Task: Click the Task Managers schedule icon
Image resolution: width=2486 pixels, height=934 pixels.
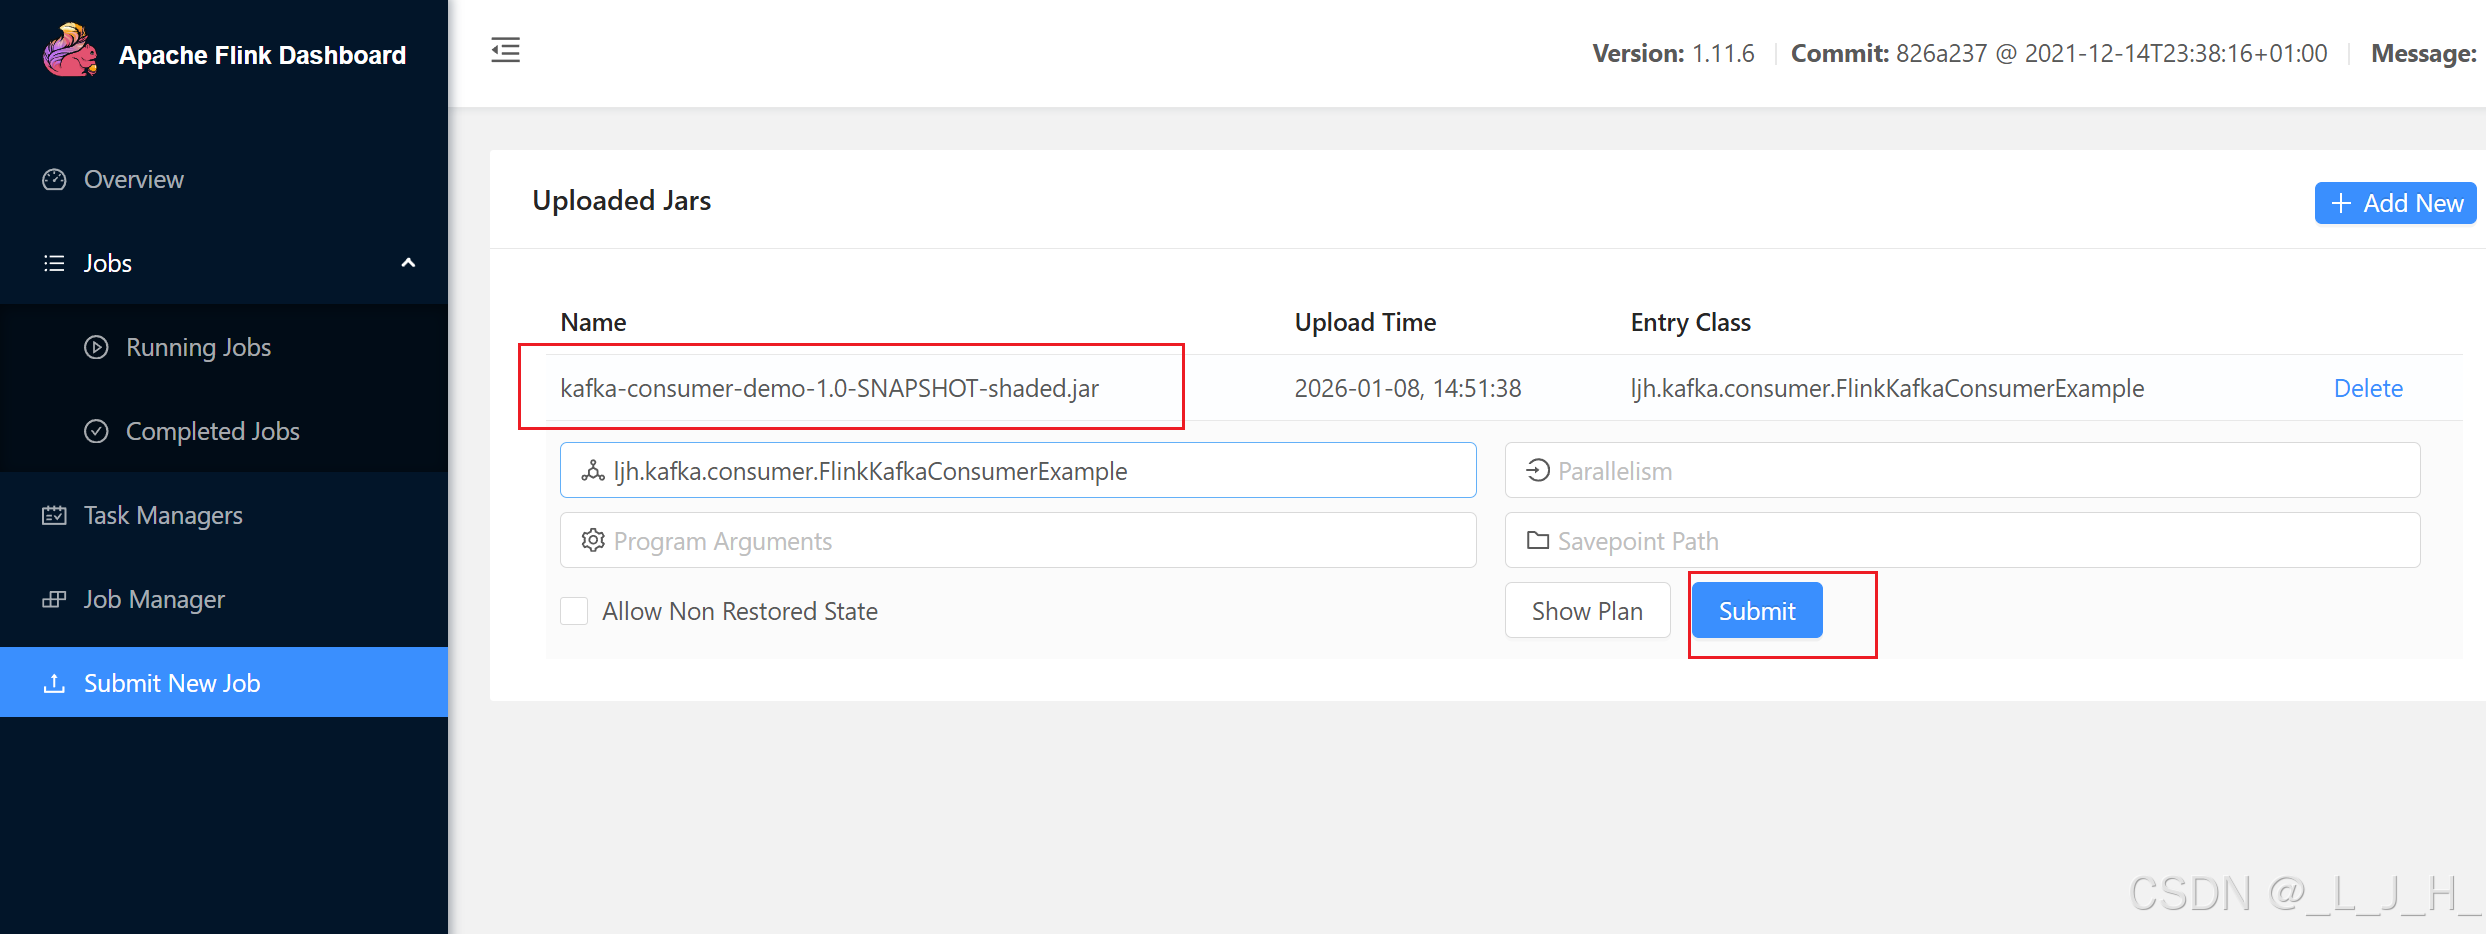Action: point(54,516)
